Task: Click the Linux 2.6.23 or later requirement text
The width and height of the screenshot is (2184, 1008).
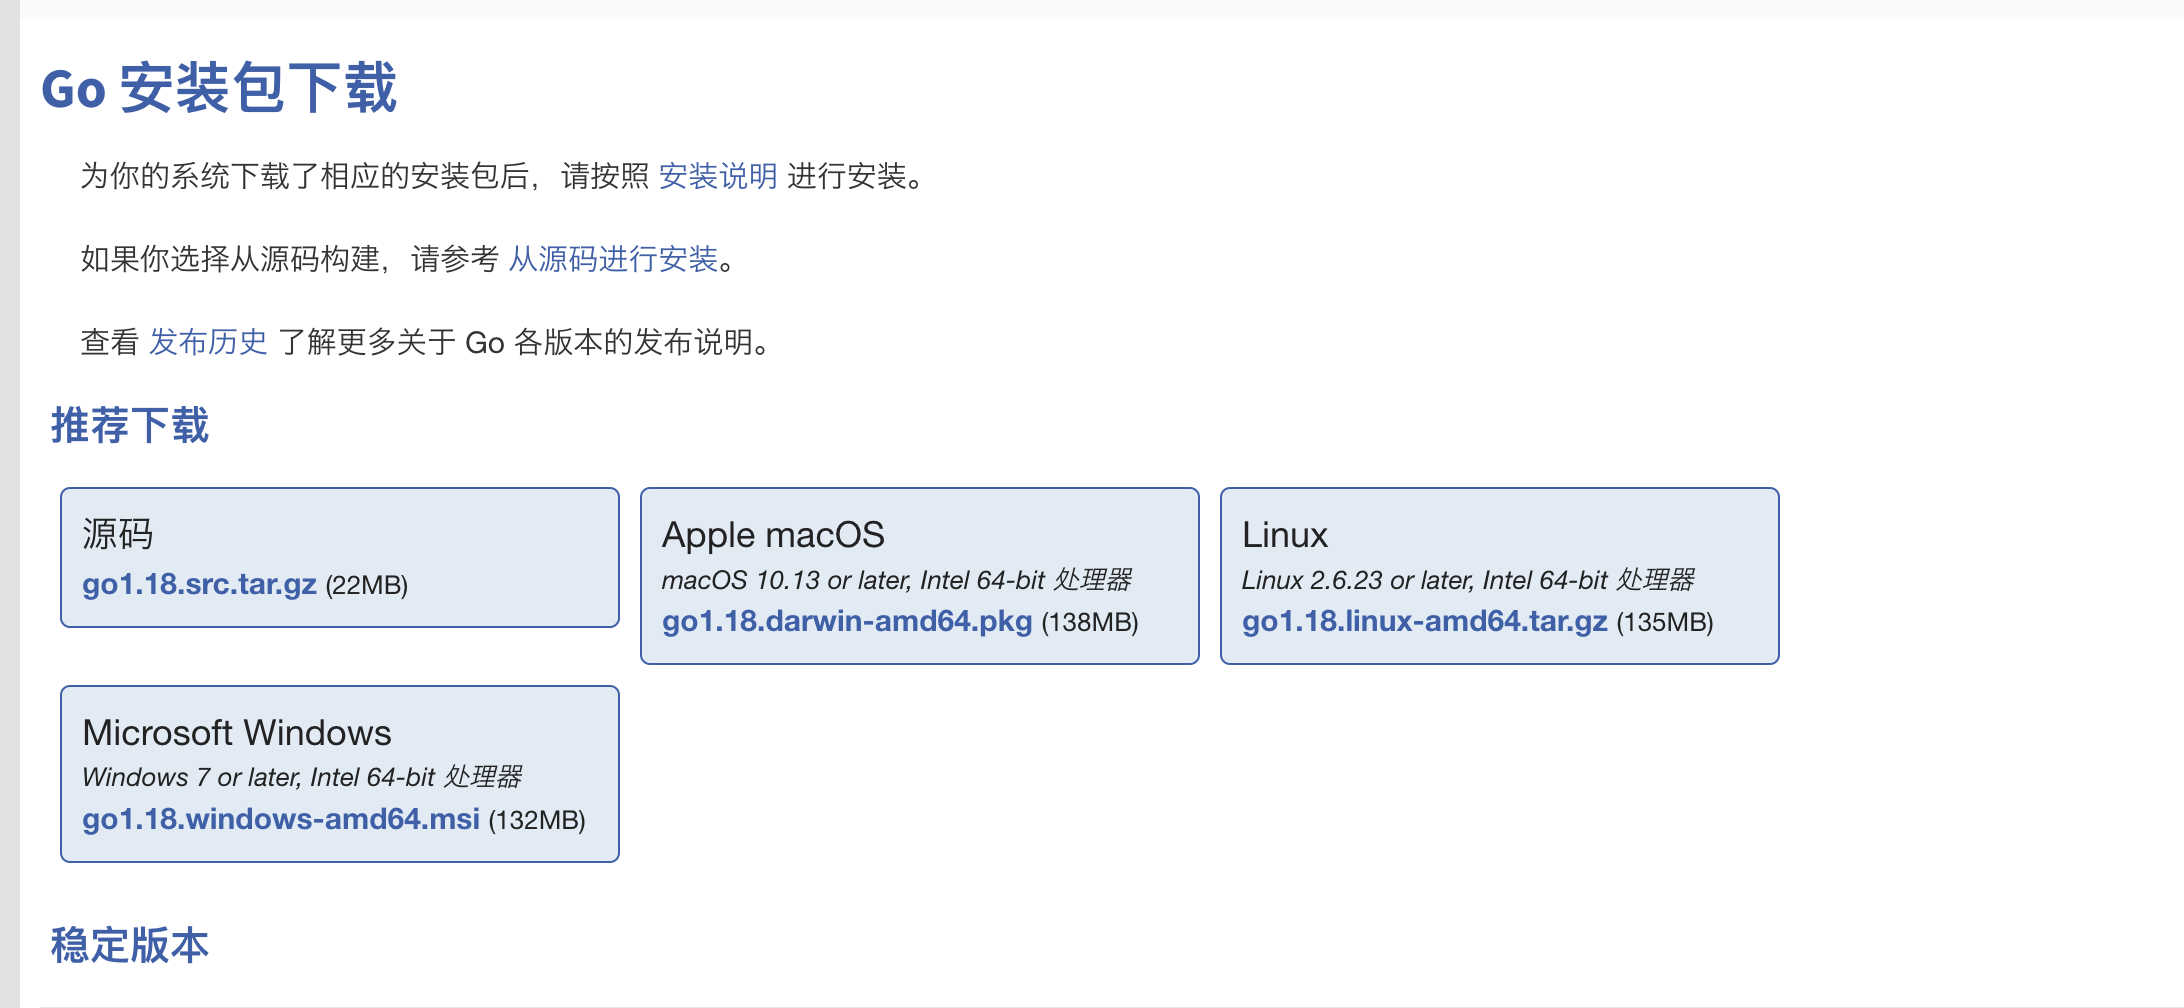Action: 1468,580
